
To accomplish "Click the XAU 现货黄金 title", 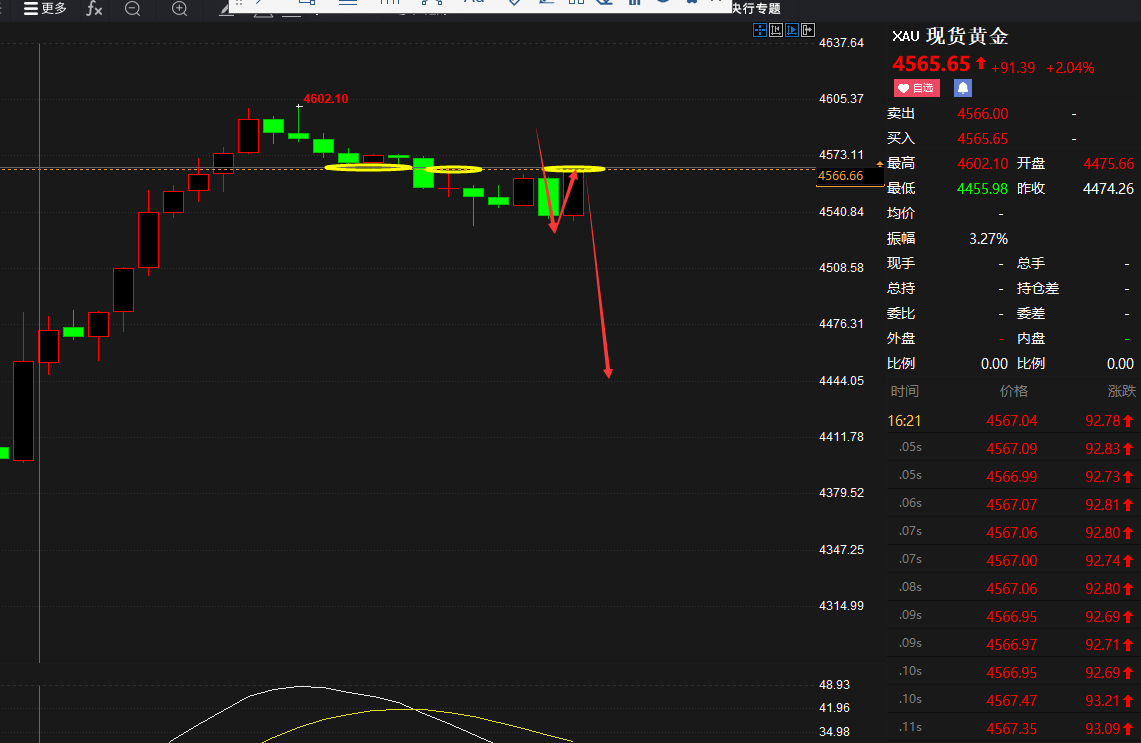I will 950,36.
